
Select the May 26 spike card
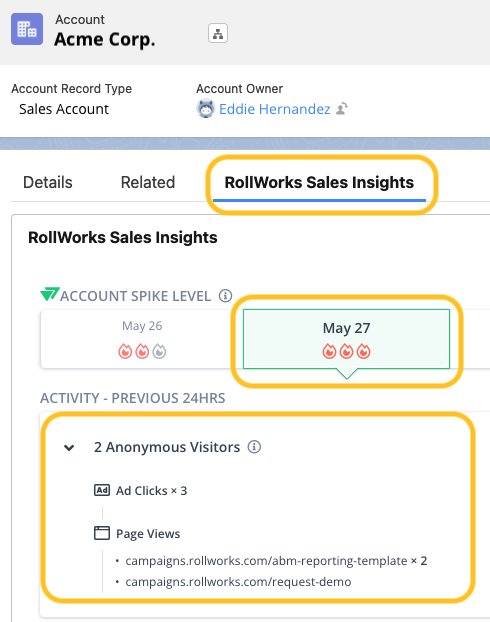[x=142, y=339]
